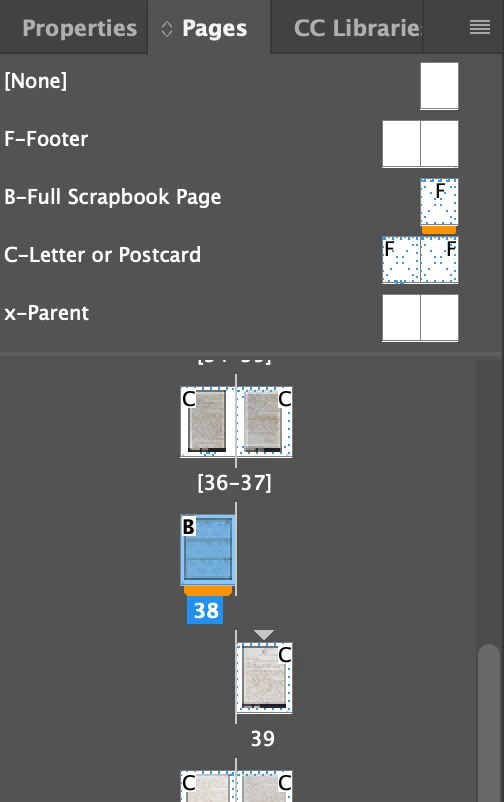Image resolution: width=504 pixels, height=802 pixels.
Task: Open the Pages panel flyout menu
Action: click(479, 27)
